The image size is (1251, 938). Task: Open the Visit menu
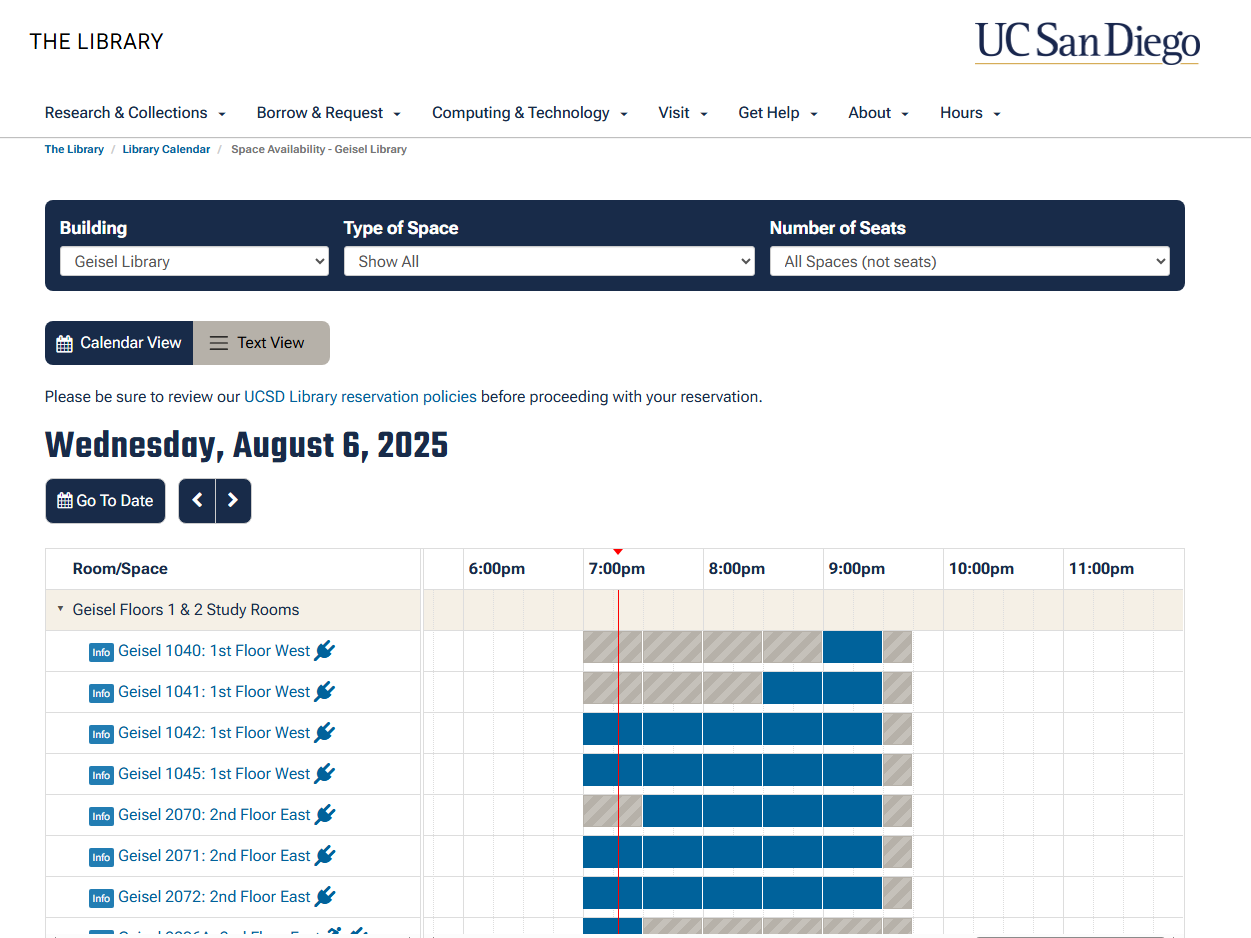tap(683, 113)
